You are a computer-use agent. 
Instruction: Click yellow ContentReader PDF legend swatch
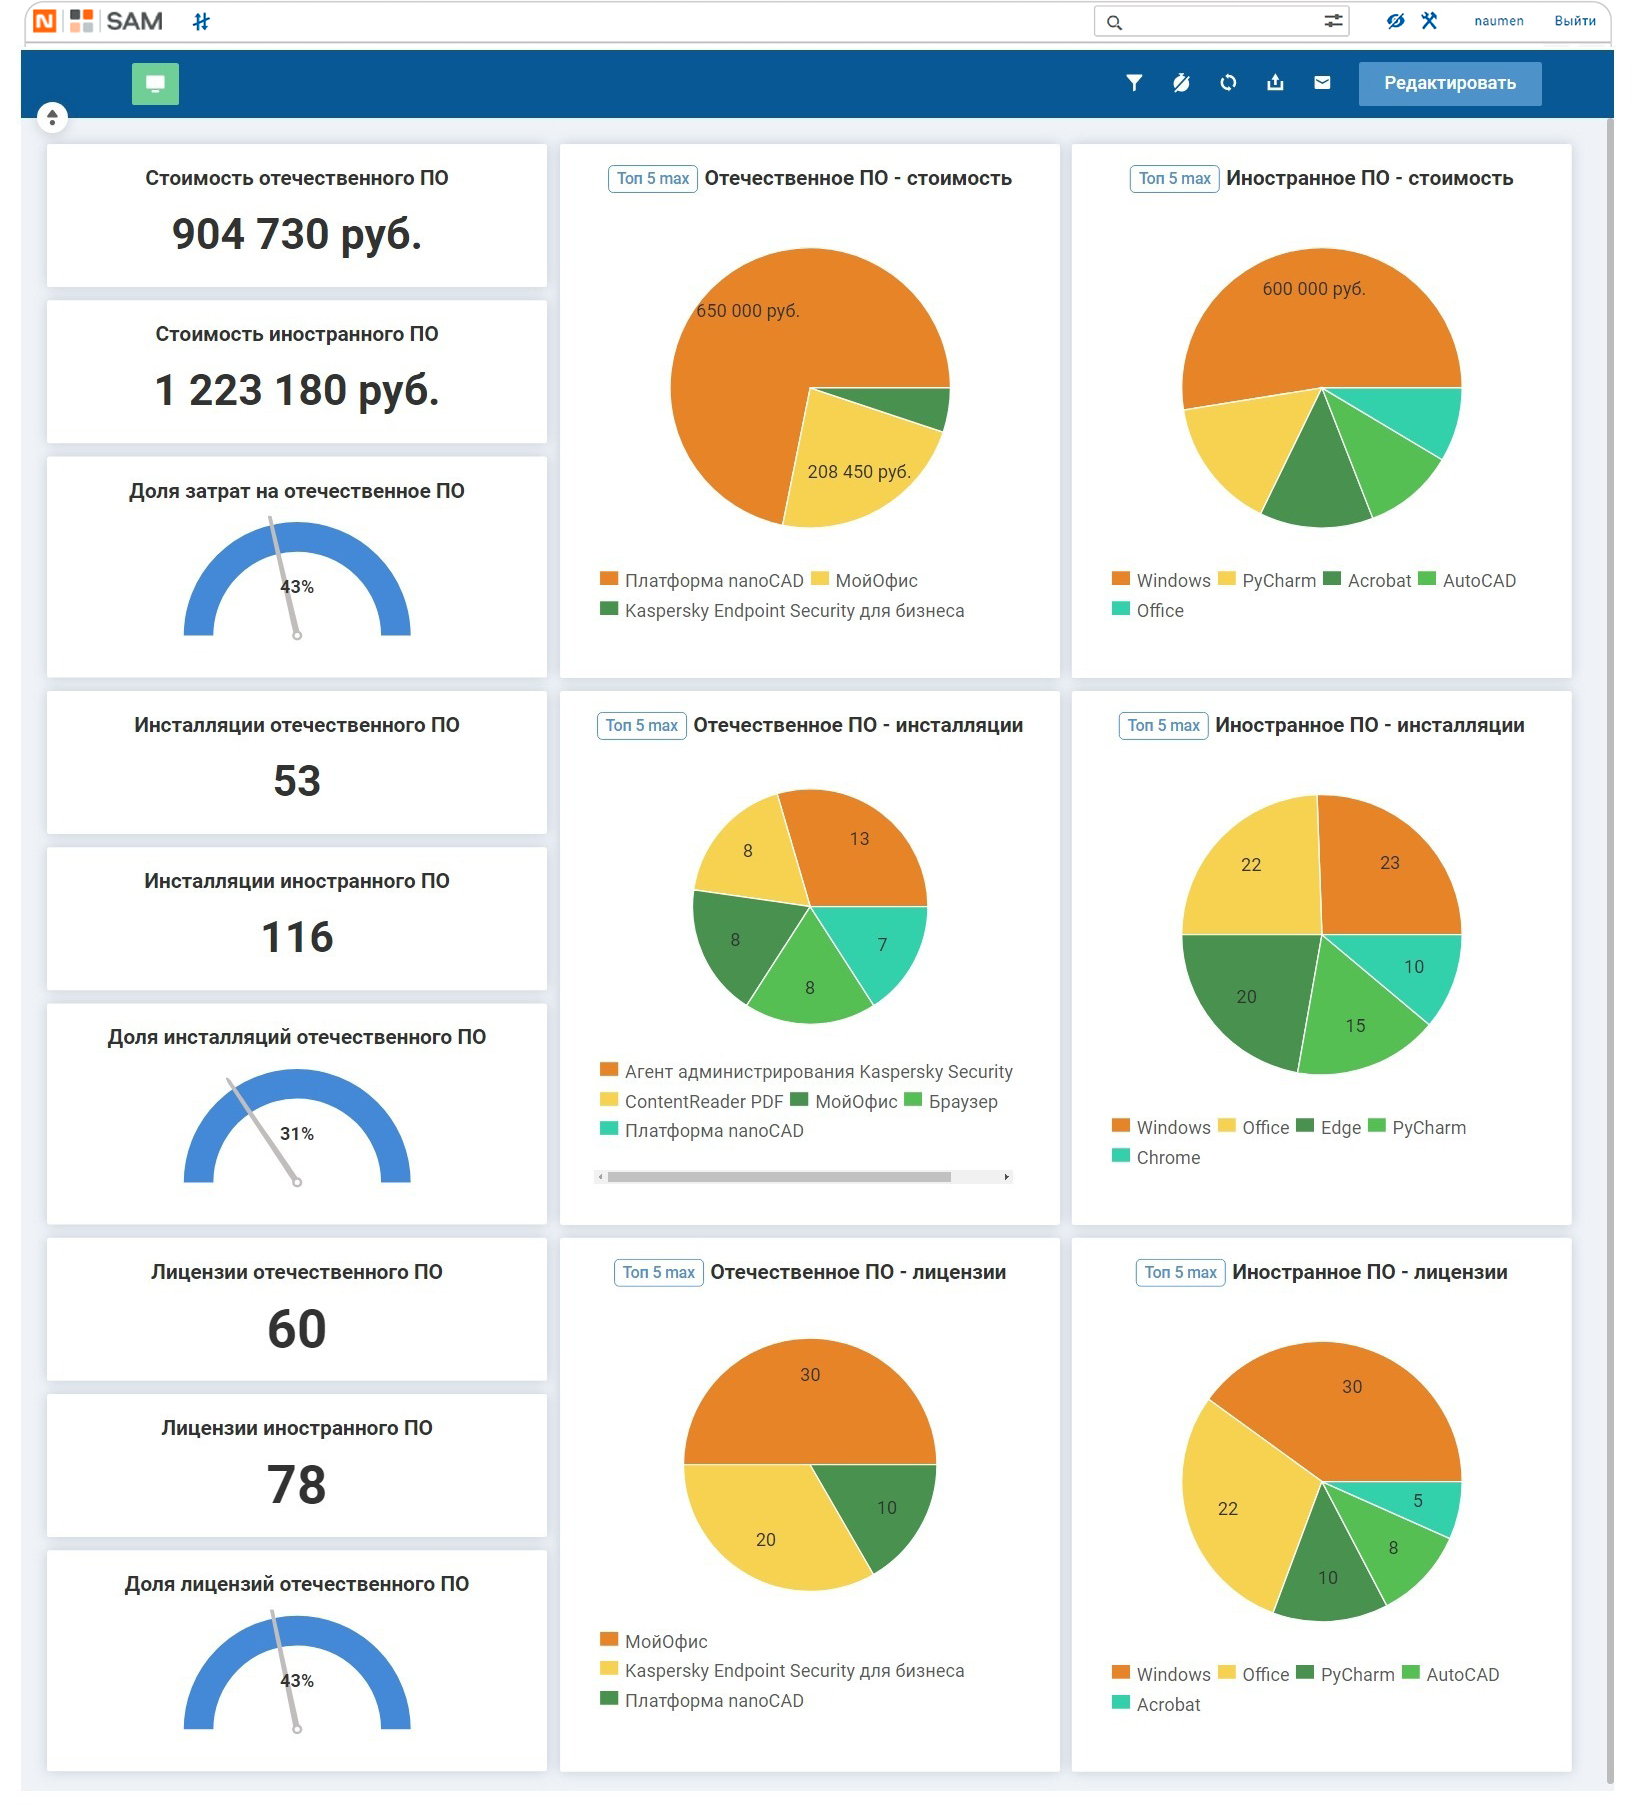[x=608, y=1100]
